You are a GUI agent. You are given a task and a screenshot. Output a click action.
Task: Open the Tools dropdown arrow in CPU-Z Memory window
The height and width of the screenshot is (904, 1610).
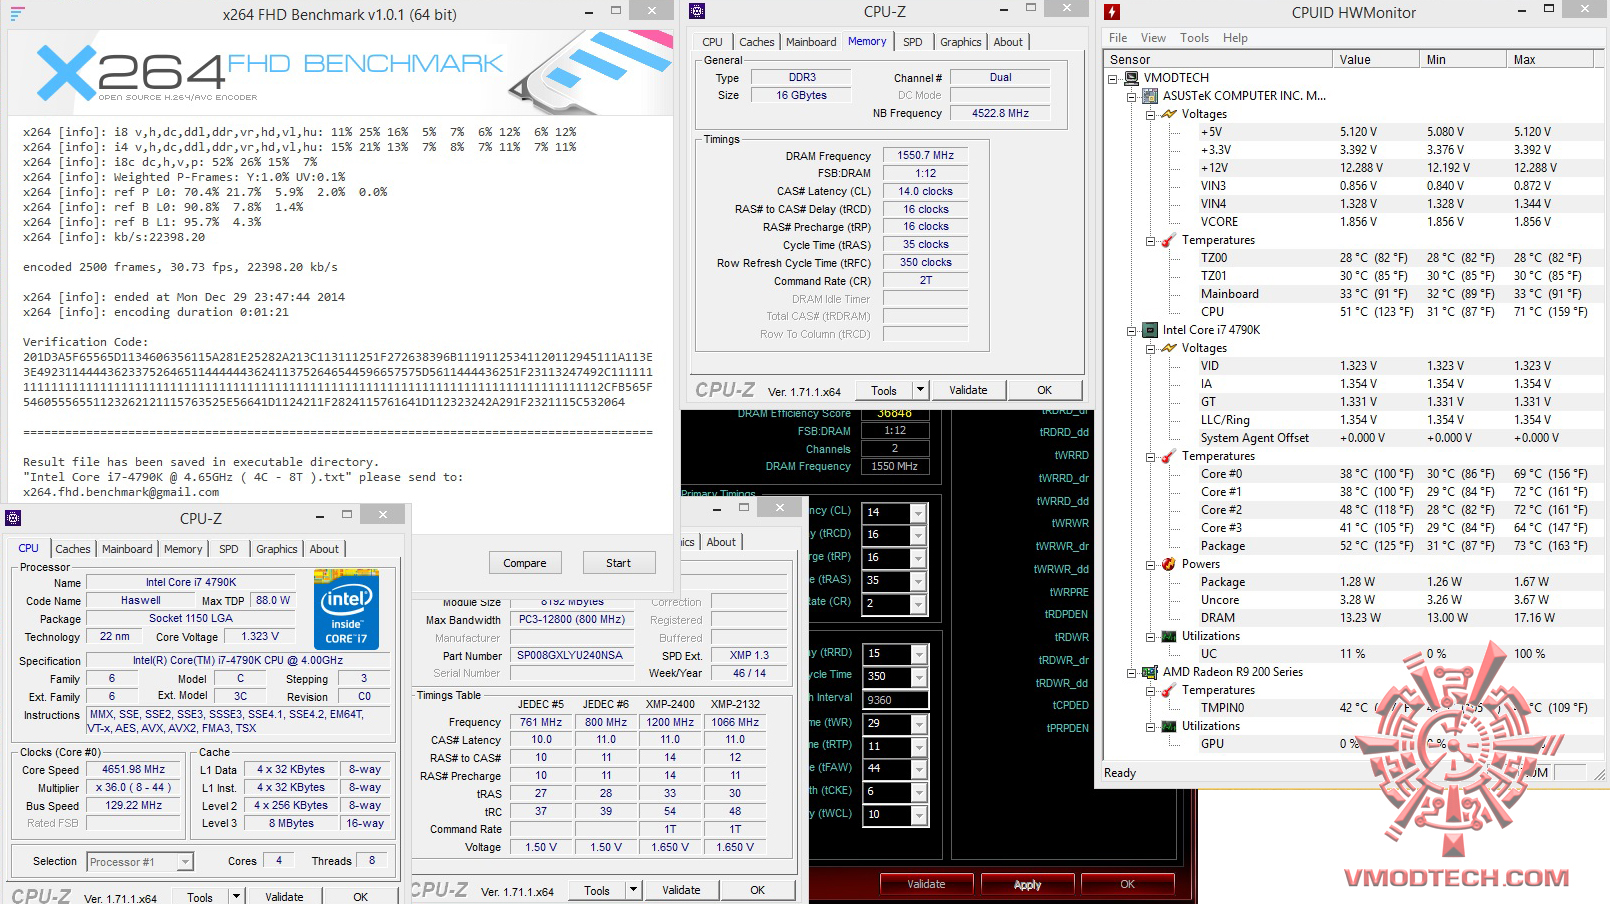[x=921, y=390]
